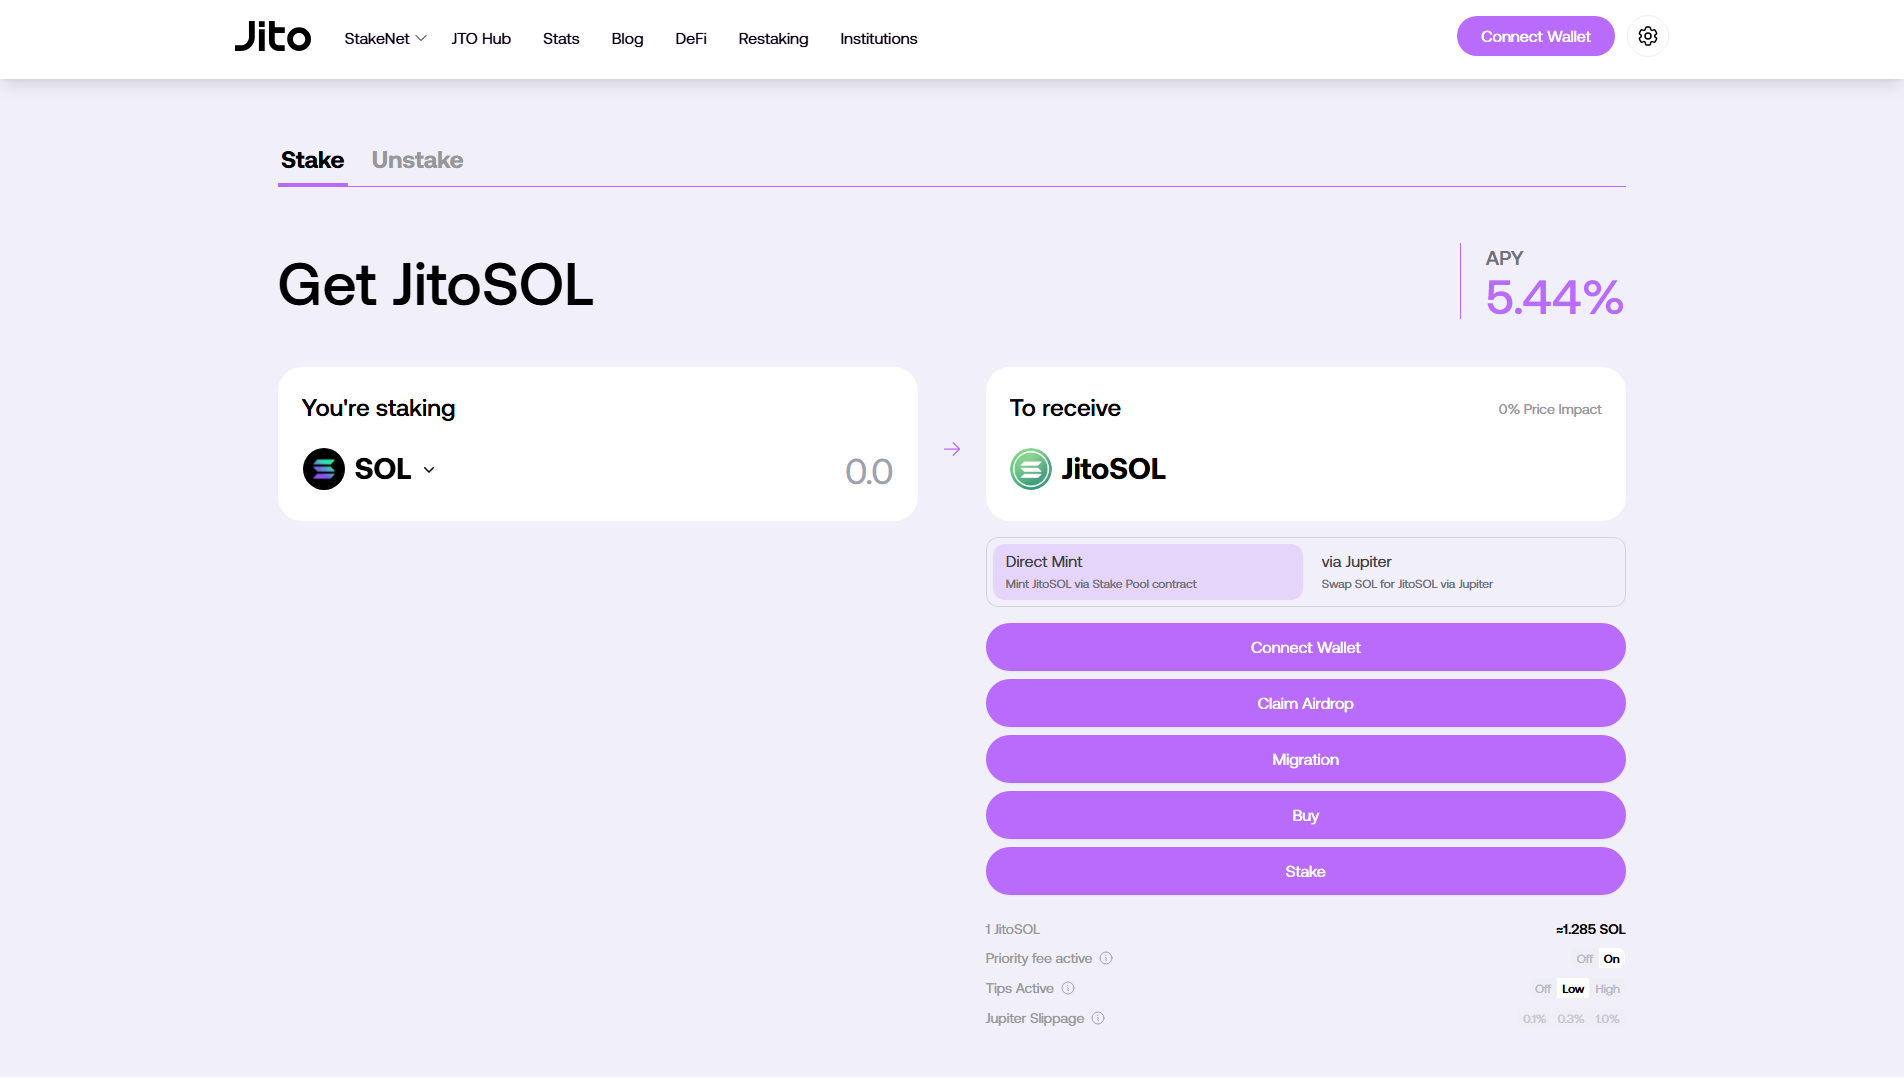Click the SOL amount input field

click(x=868, y=471)
